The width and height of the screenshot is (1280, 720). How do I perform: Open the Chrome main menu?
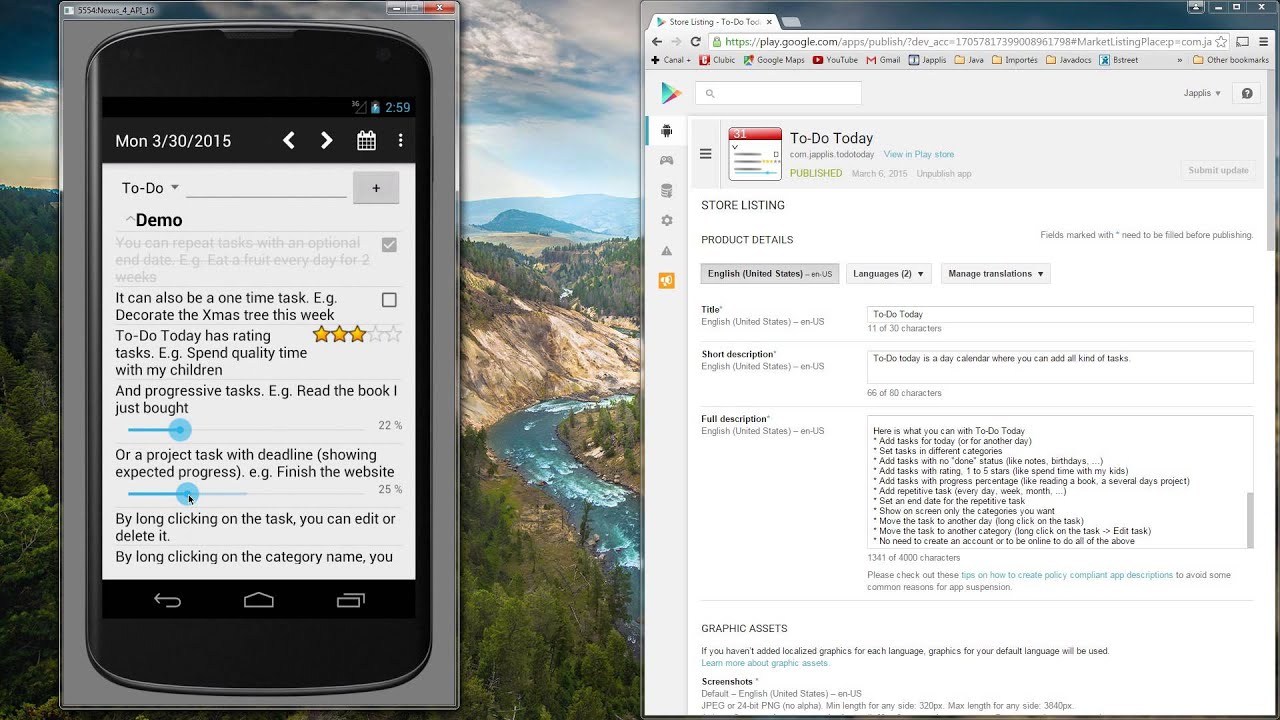[1266, 42]
